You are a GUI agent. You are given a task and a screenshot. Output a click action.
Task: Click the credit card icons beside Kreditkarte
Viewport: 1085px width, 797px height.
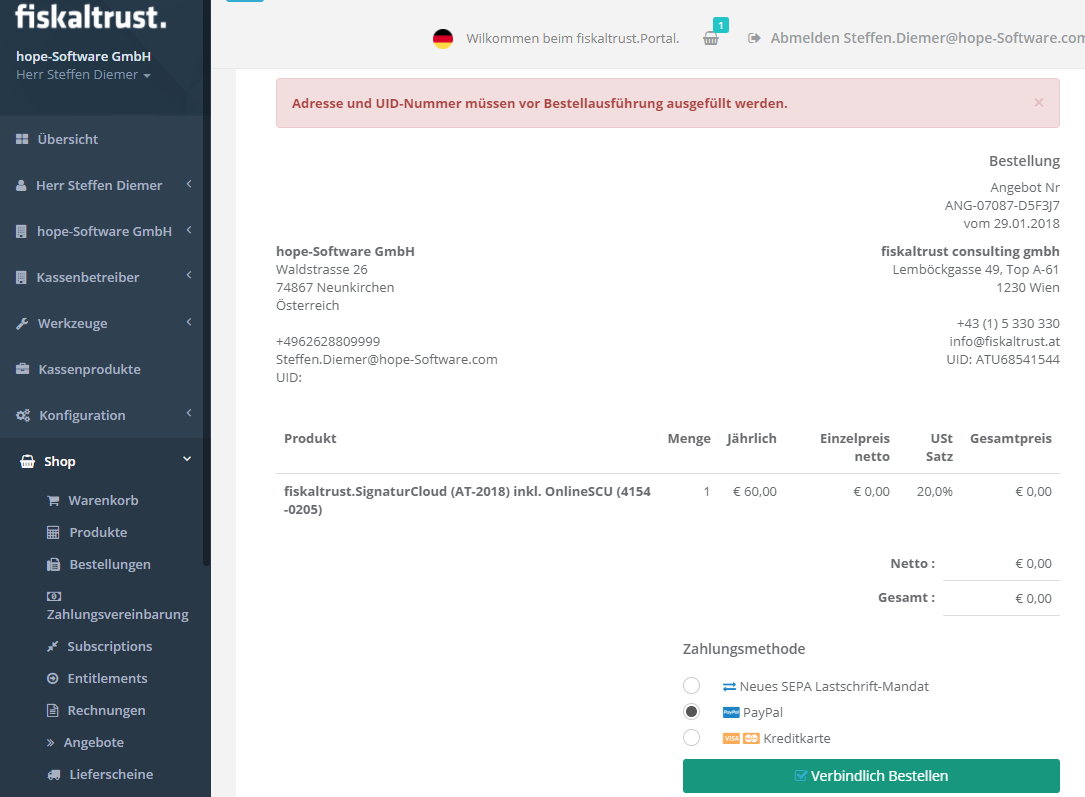click(741, 739)
